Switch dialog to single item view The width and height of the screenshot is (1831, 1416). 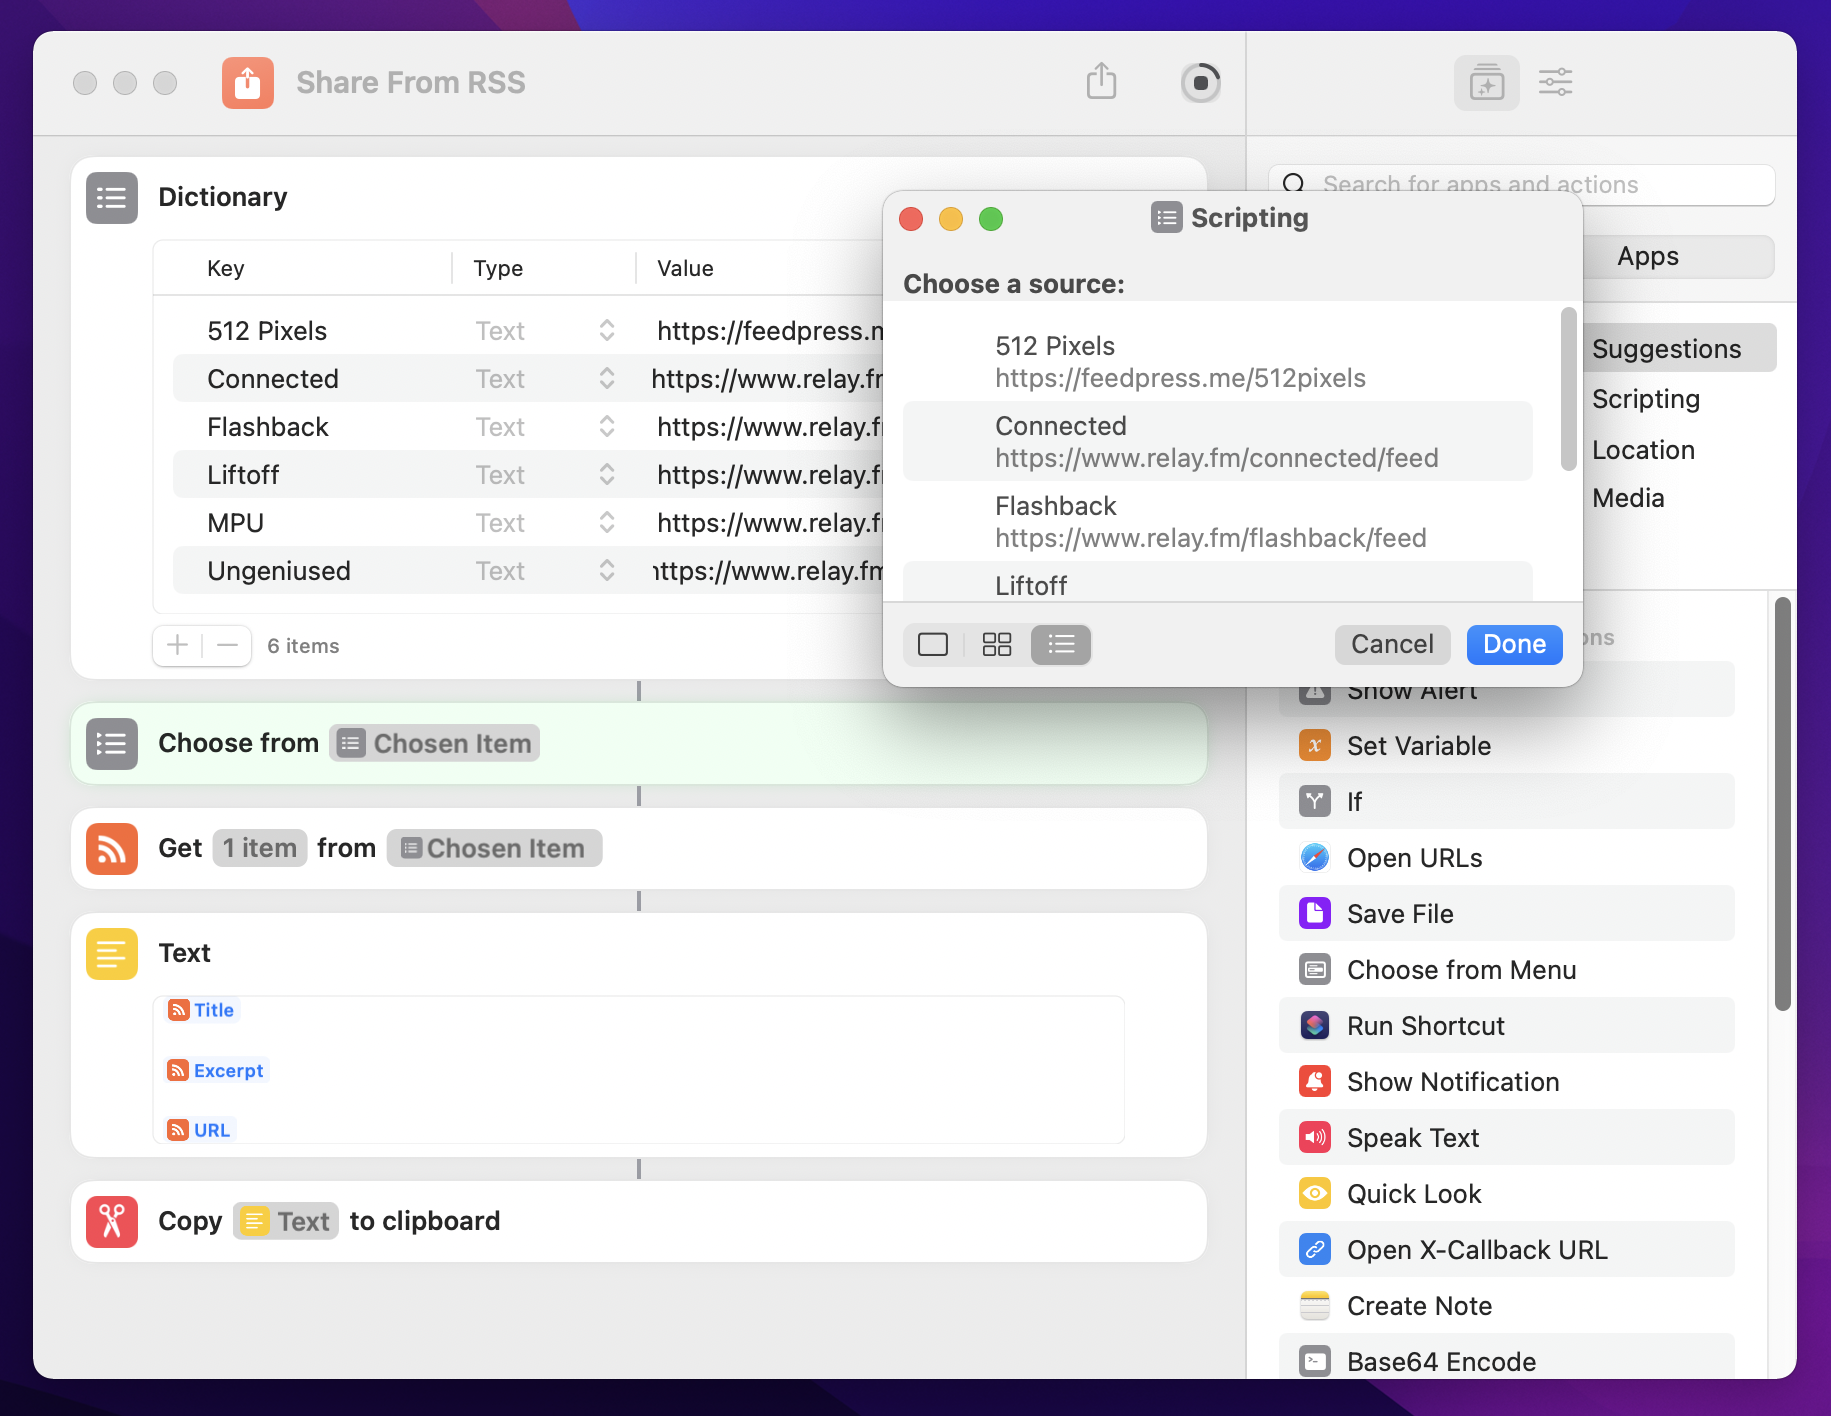click(933, 645)
